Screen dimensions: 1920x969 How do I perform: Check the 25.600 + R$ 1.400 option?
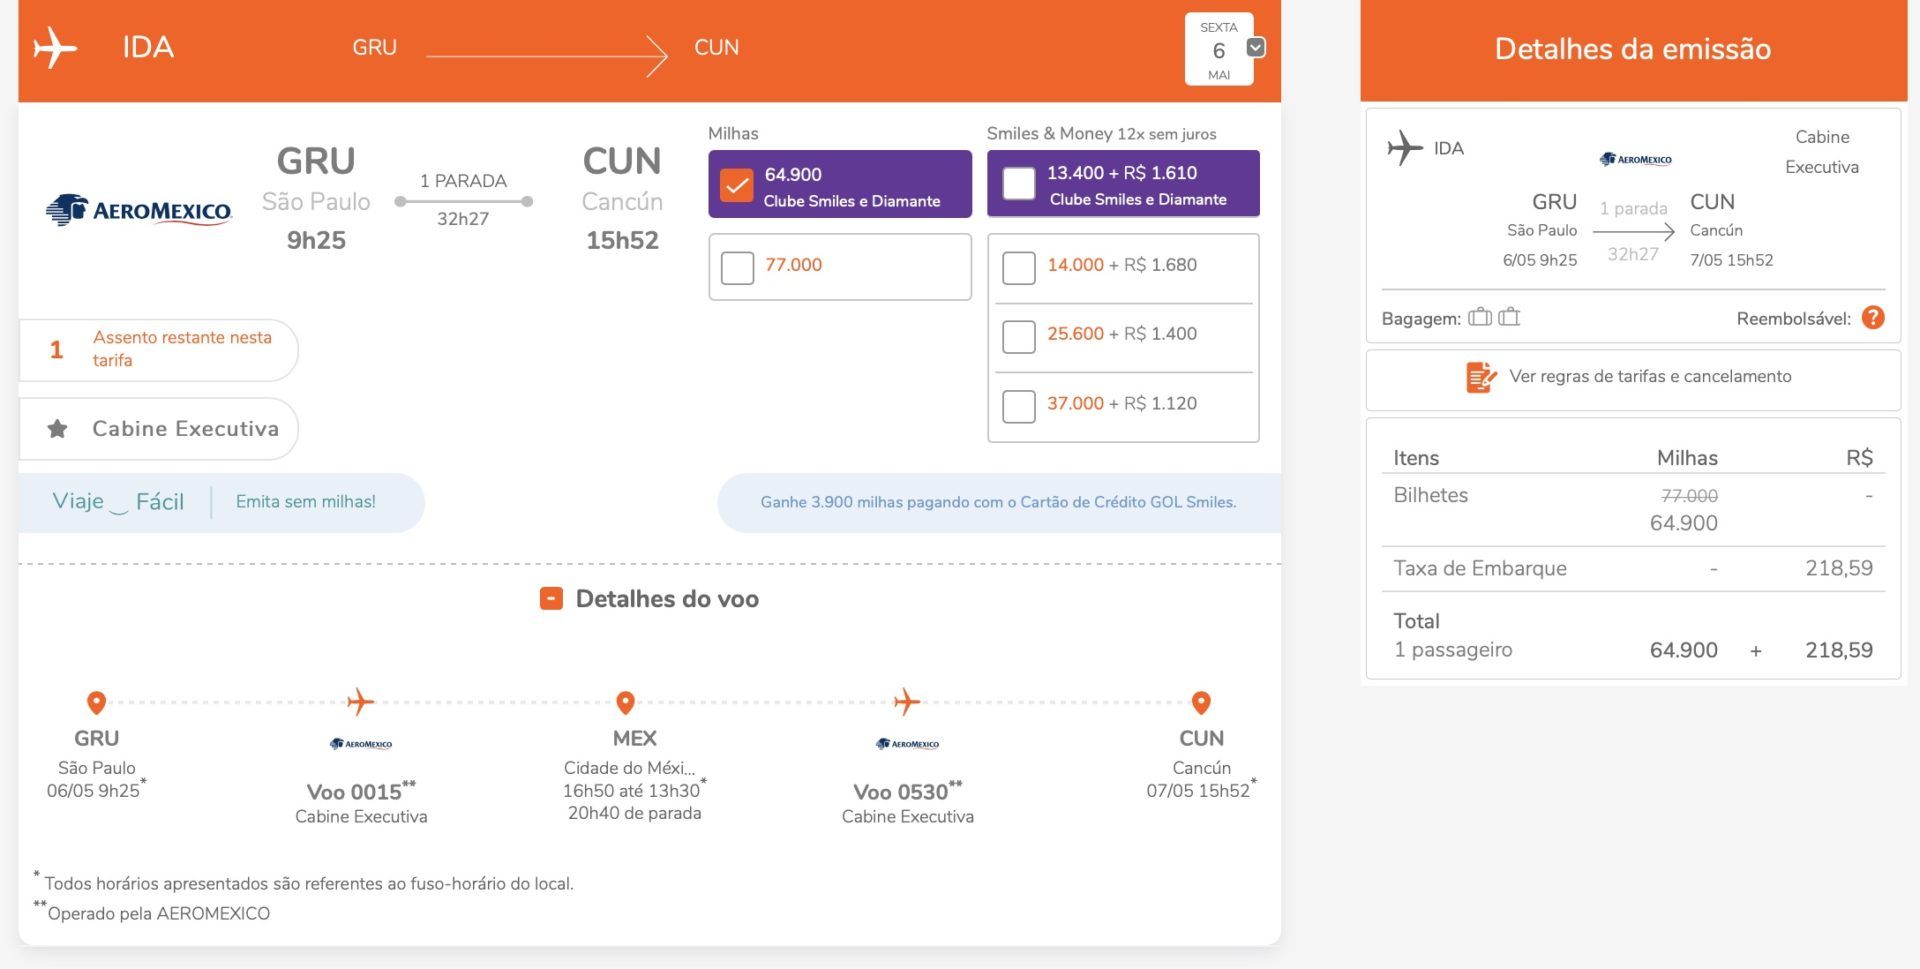click(1019, 336)
